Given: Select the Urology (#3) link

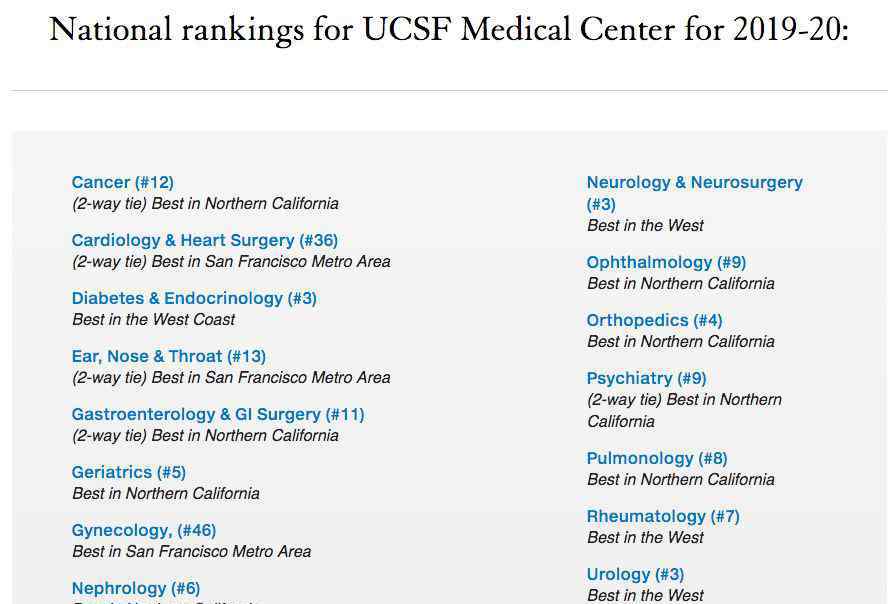Looking at the screenshot, I should coord(635,574).
